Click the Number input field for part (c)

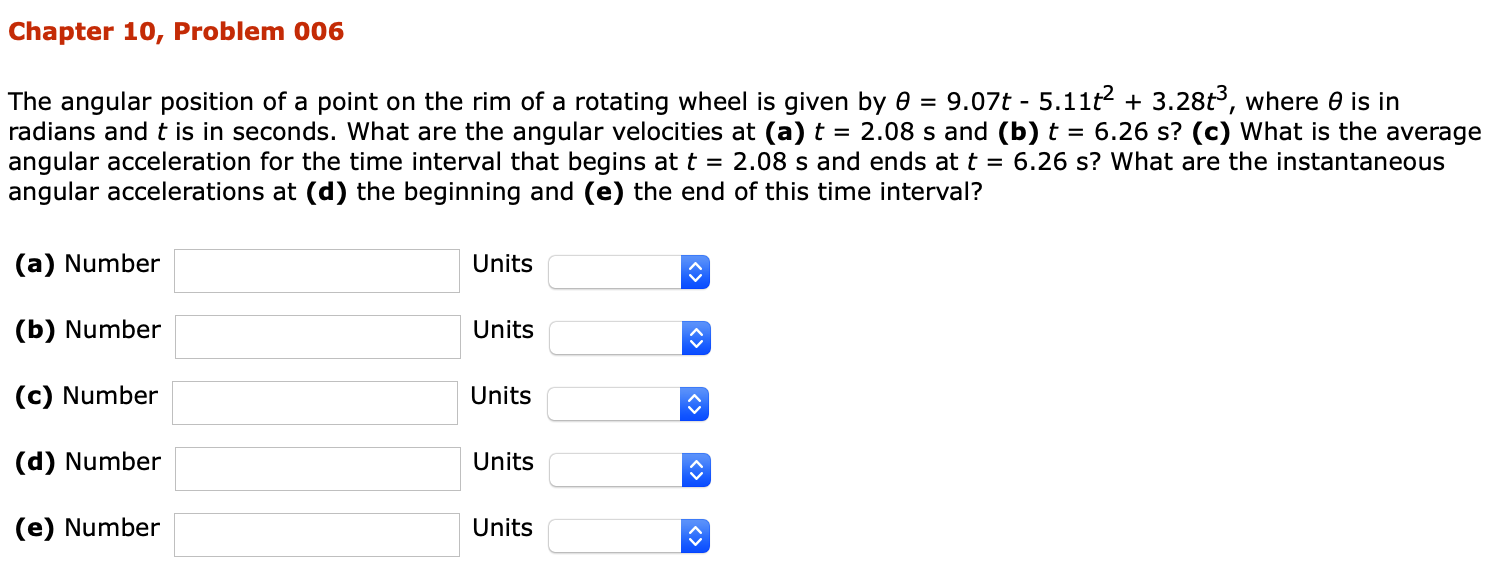(314, 403)
